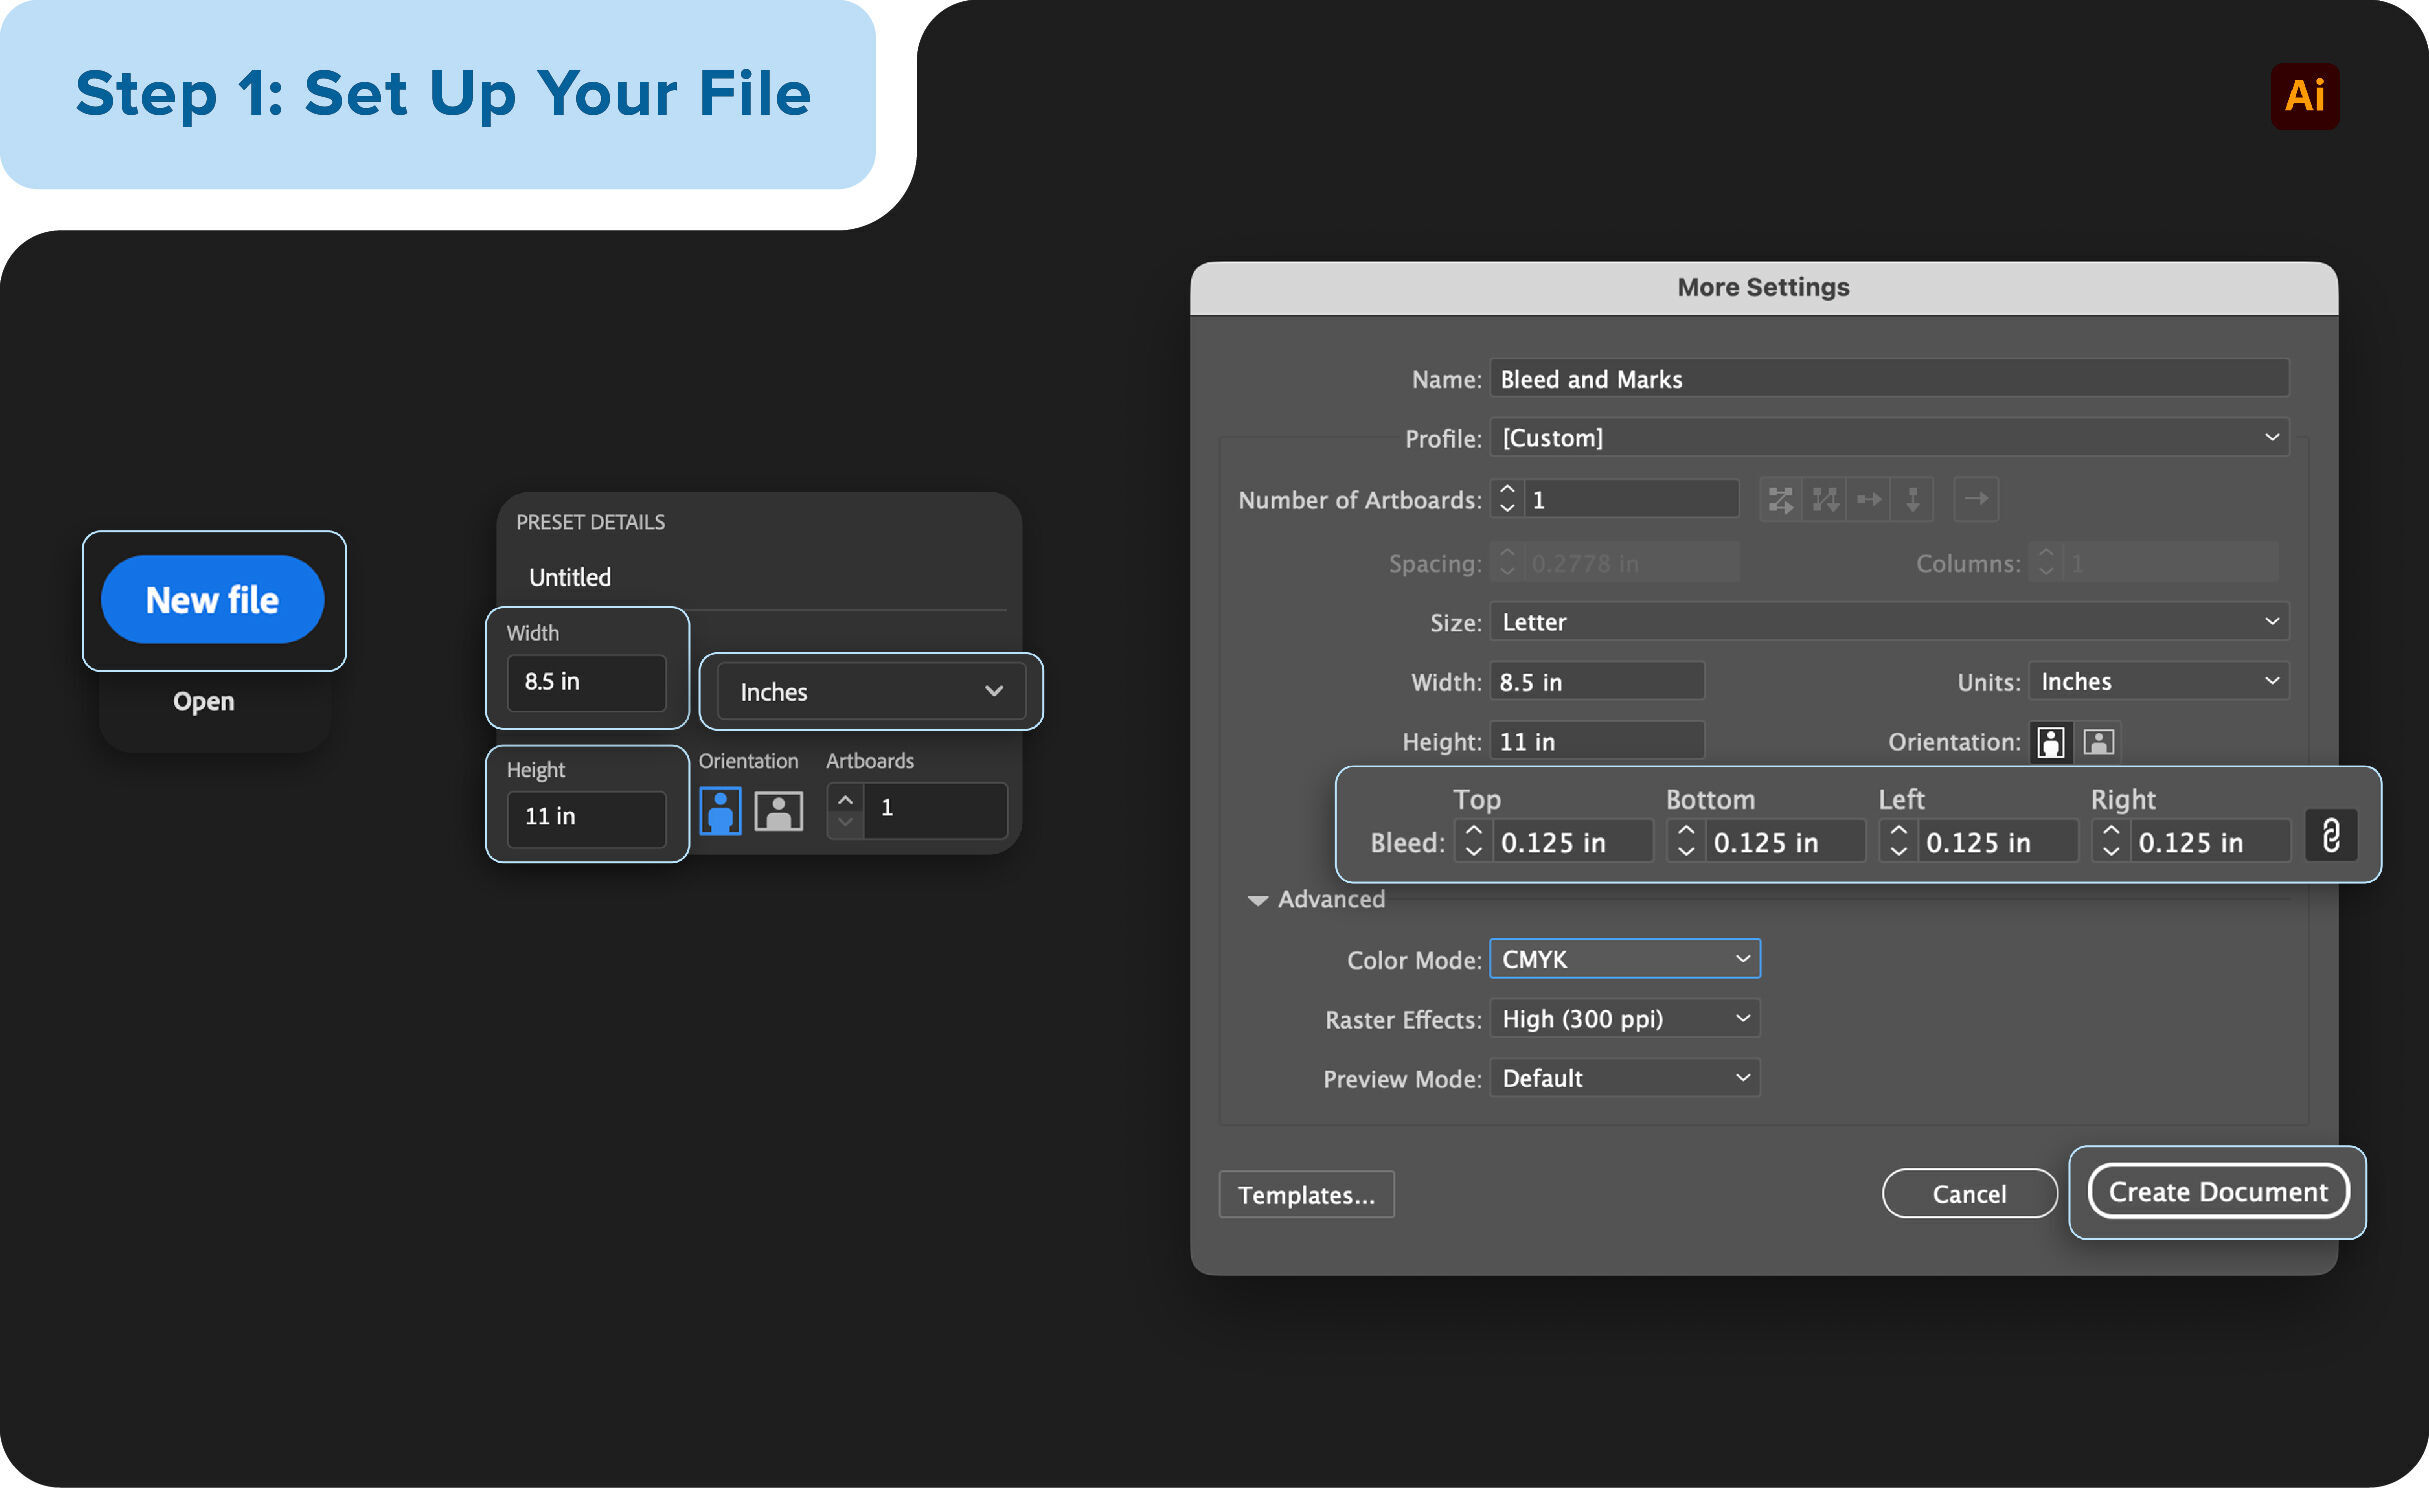2429x1488 pixels.
Task: Click the New file button
Action: [x=212, y=600]
